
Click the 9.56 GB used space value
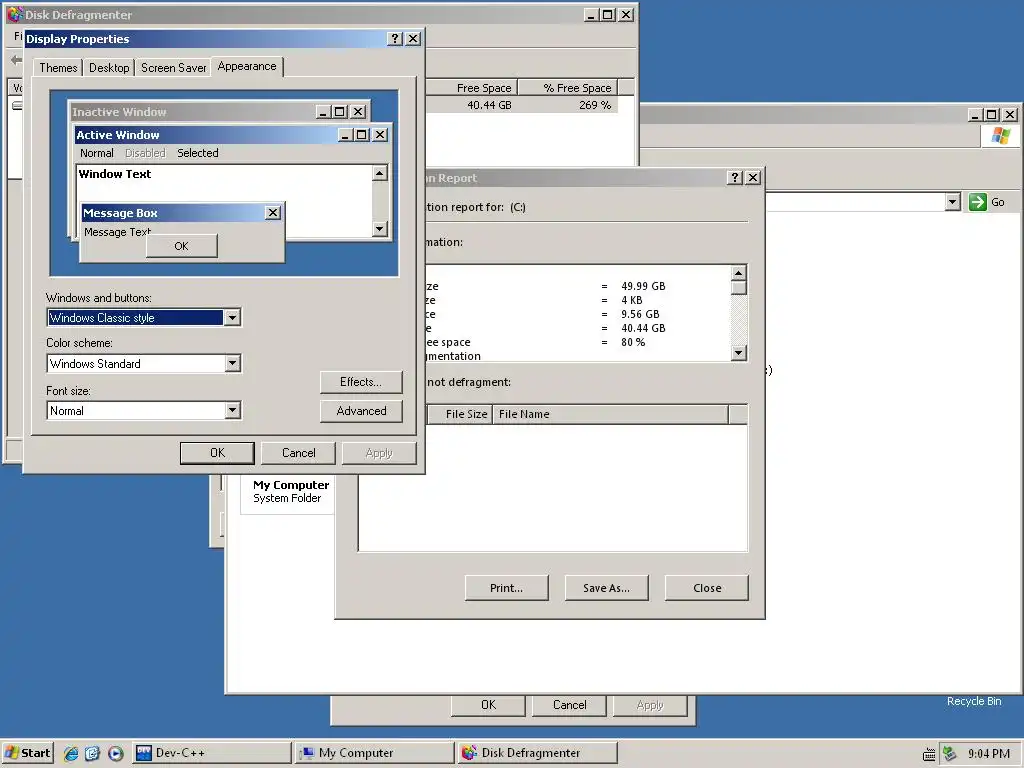(640, 314)
